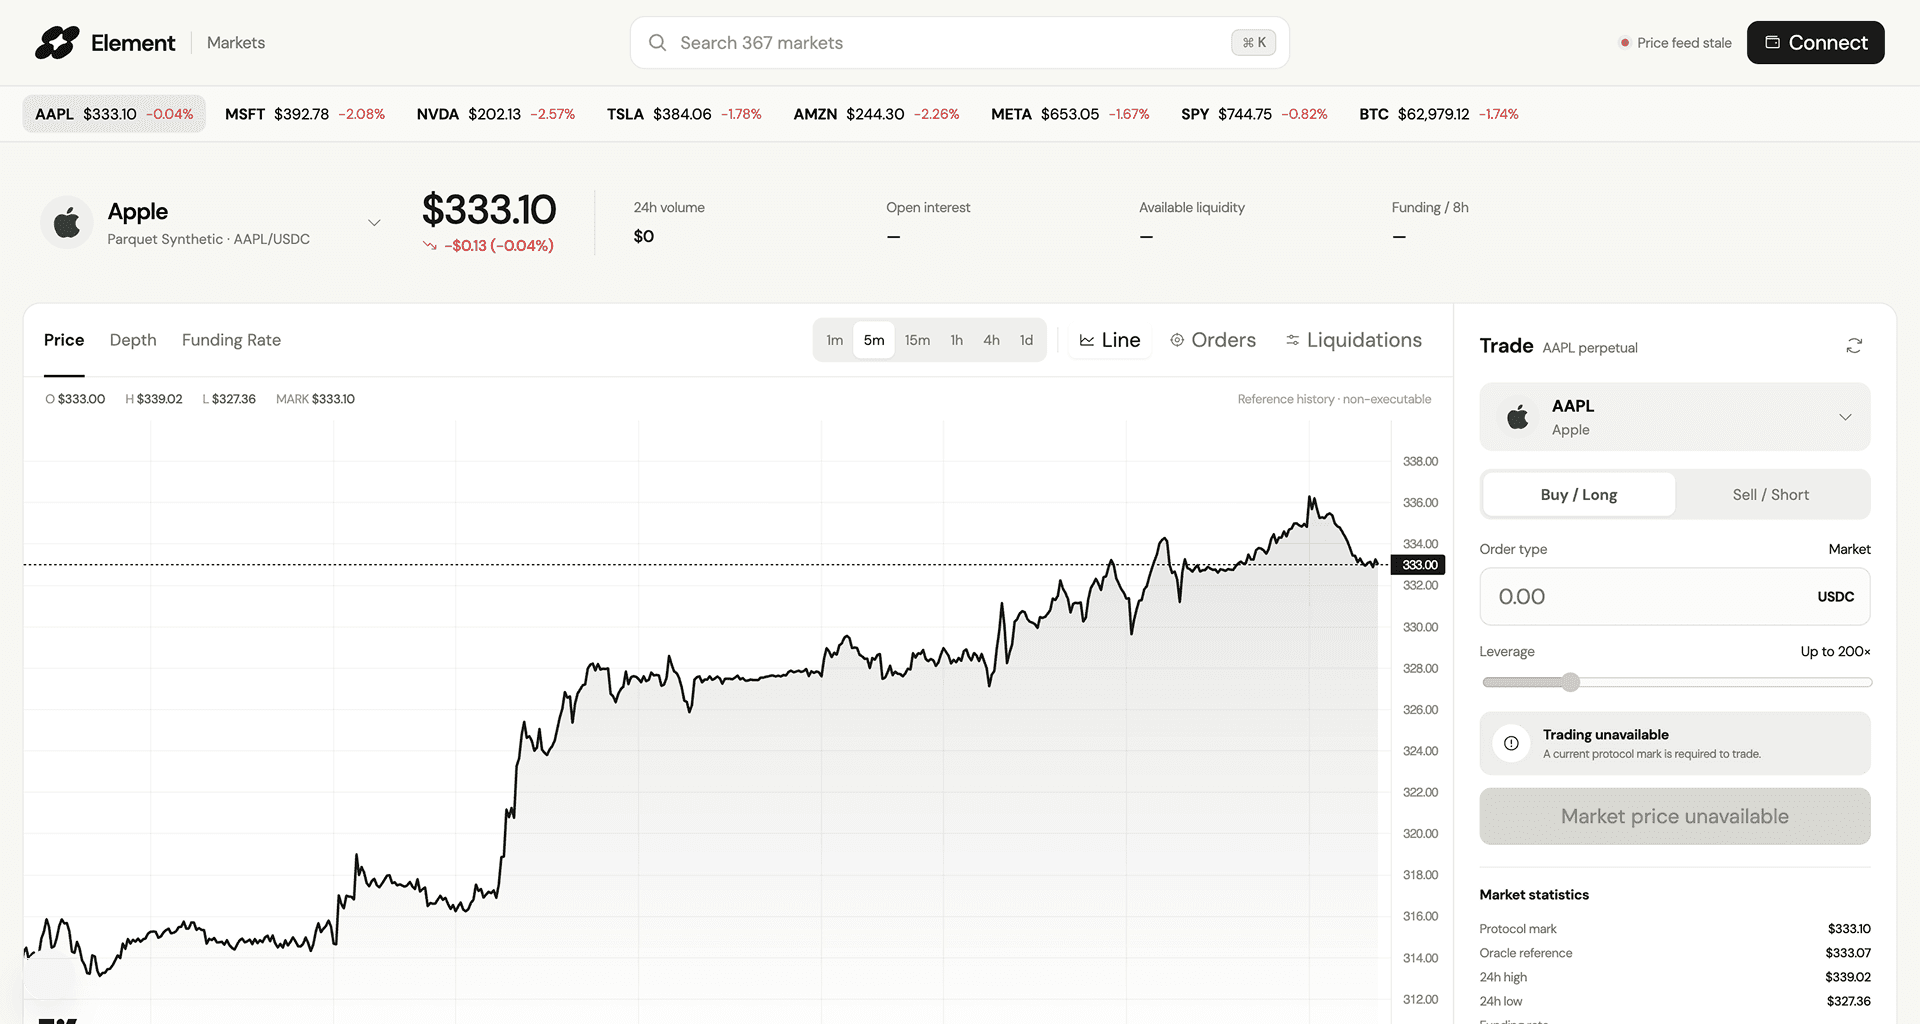Select the 15m timeframe
Image resolution: width=1920 pixels, height=1024 pixels.
pos(917,341)
